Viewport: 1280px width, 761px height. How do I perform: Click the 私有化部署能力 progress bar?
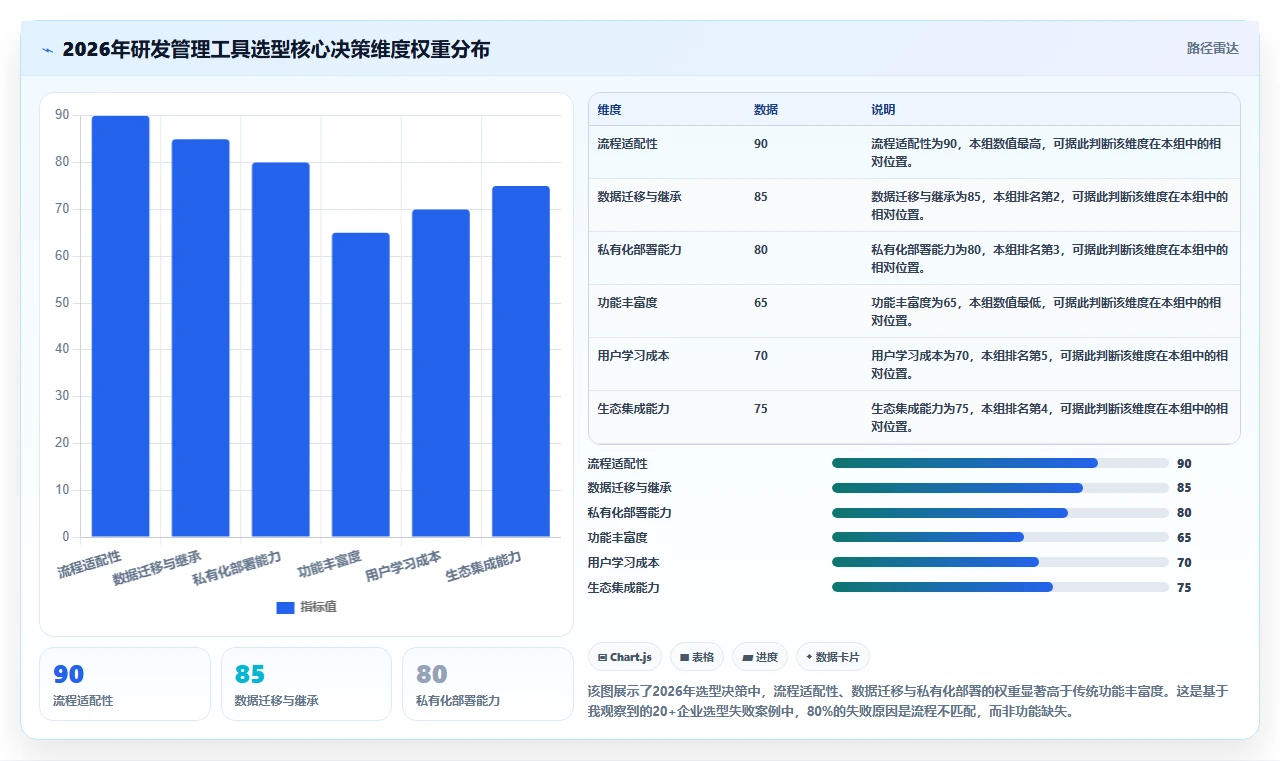point(1000,513)
